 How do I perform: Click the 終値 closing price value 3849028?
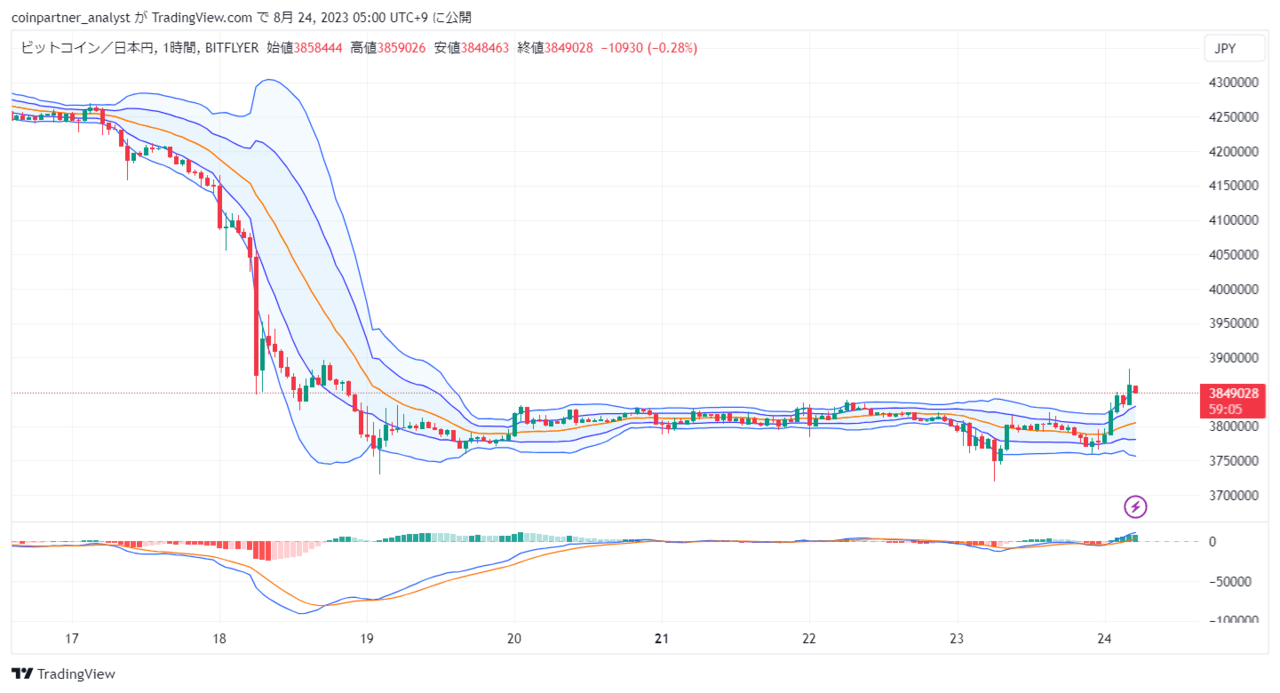tap(569, 47)
